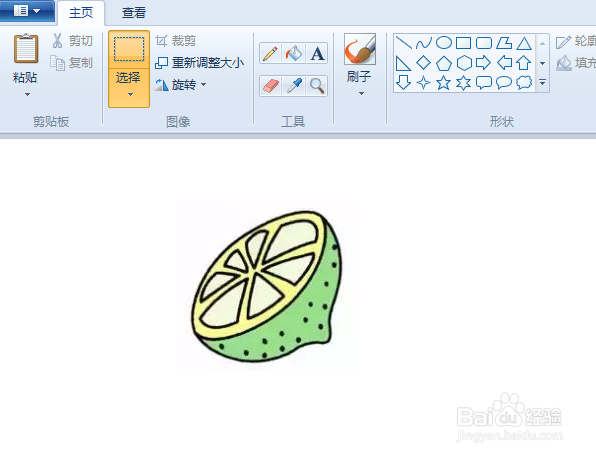Choose the Curve shape
596x456 pixels.
point(423,43)
